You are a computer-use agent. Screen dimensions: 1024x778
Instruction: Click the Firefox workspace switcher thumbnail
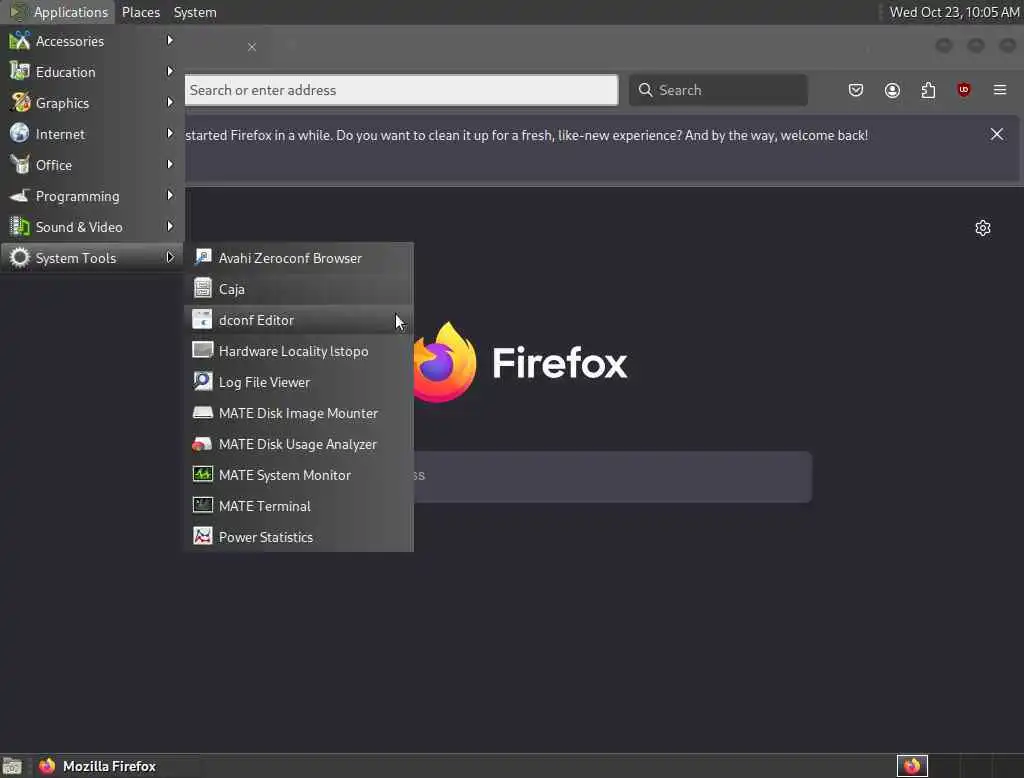(x=912, y=766)
